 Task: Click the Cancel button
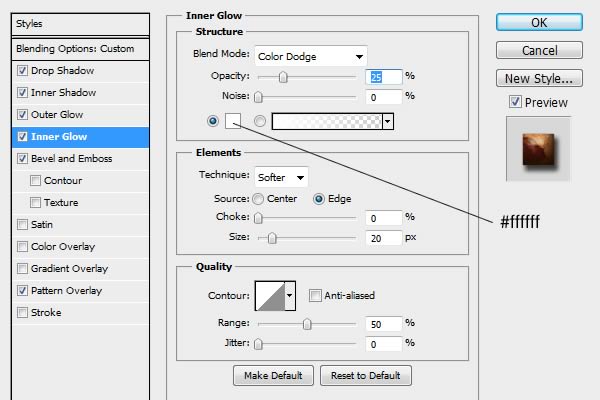tap(539, 50)
